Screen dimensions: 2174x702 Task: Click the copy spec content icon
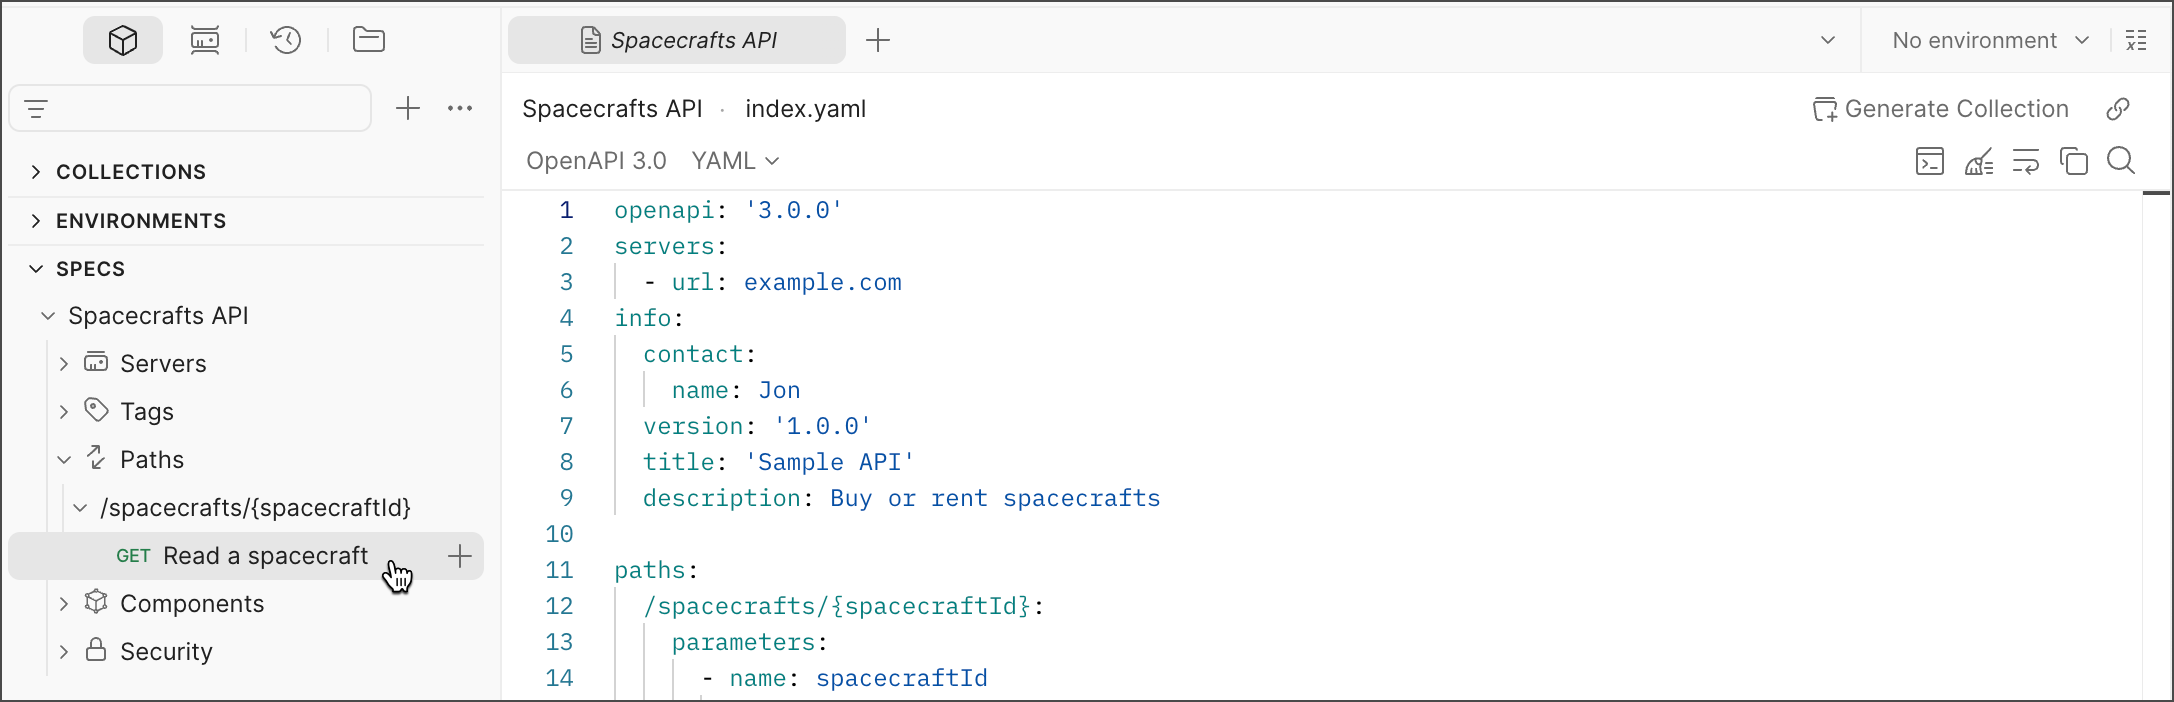click(2074, 161)
